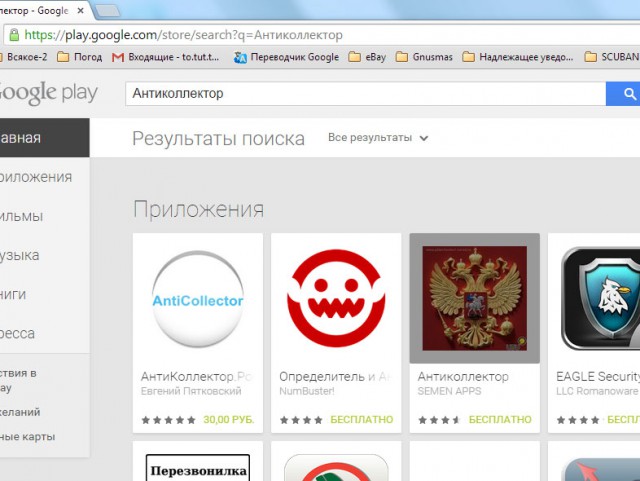Click the secure padlock icon in address bar
Screen dimensions: 640x481
click(x=14, y=35)
